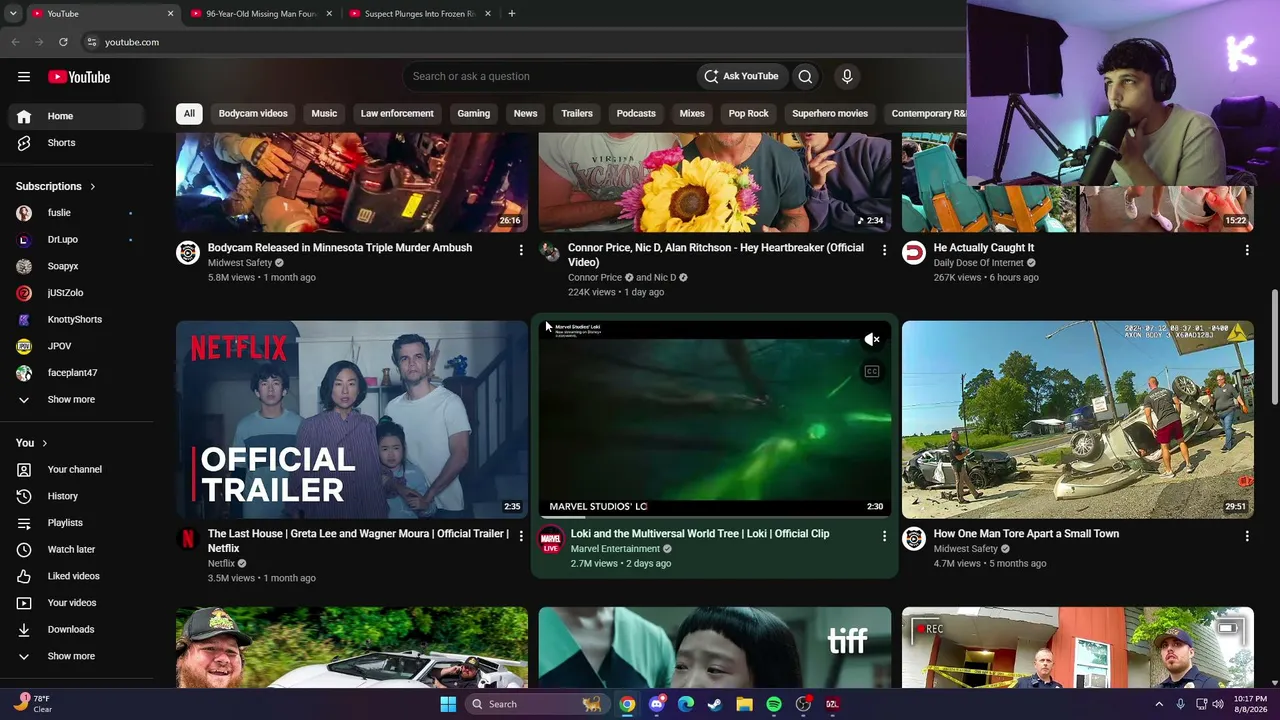The width and height of the screenshot is (1280, 720).
Task: Click the page vertical scrollbar thumb
Action: (1274, 348)
